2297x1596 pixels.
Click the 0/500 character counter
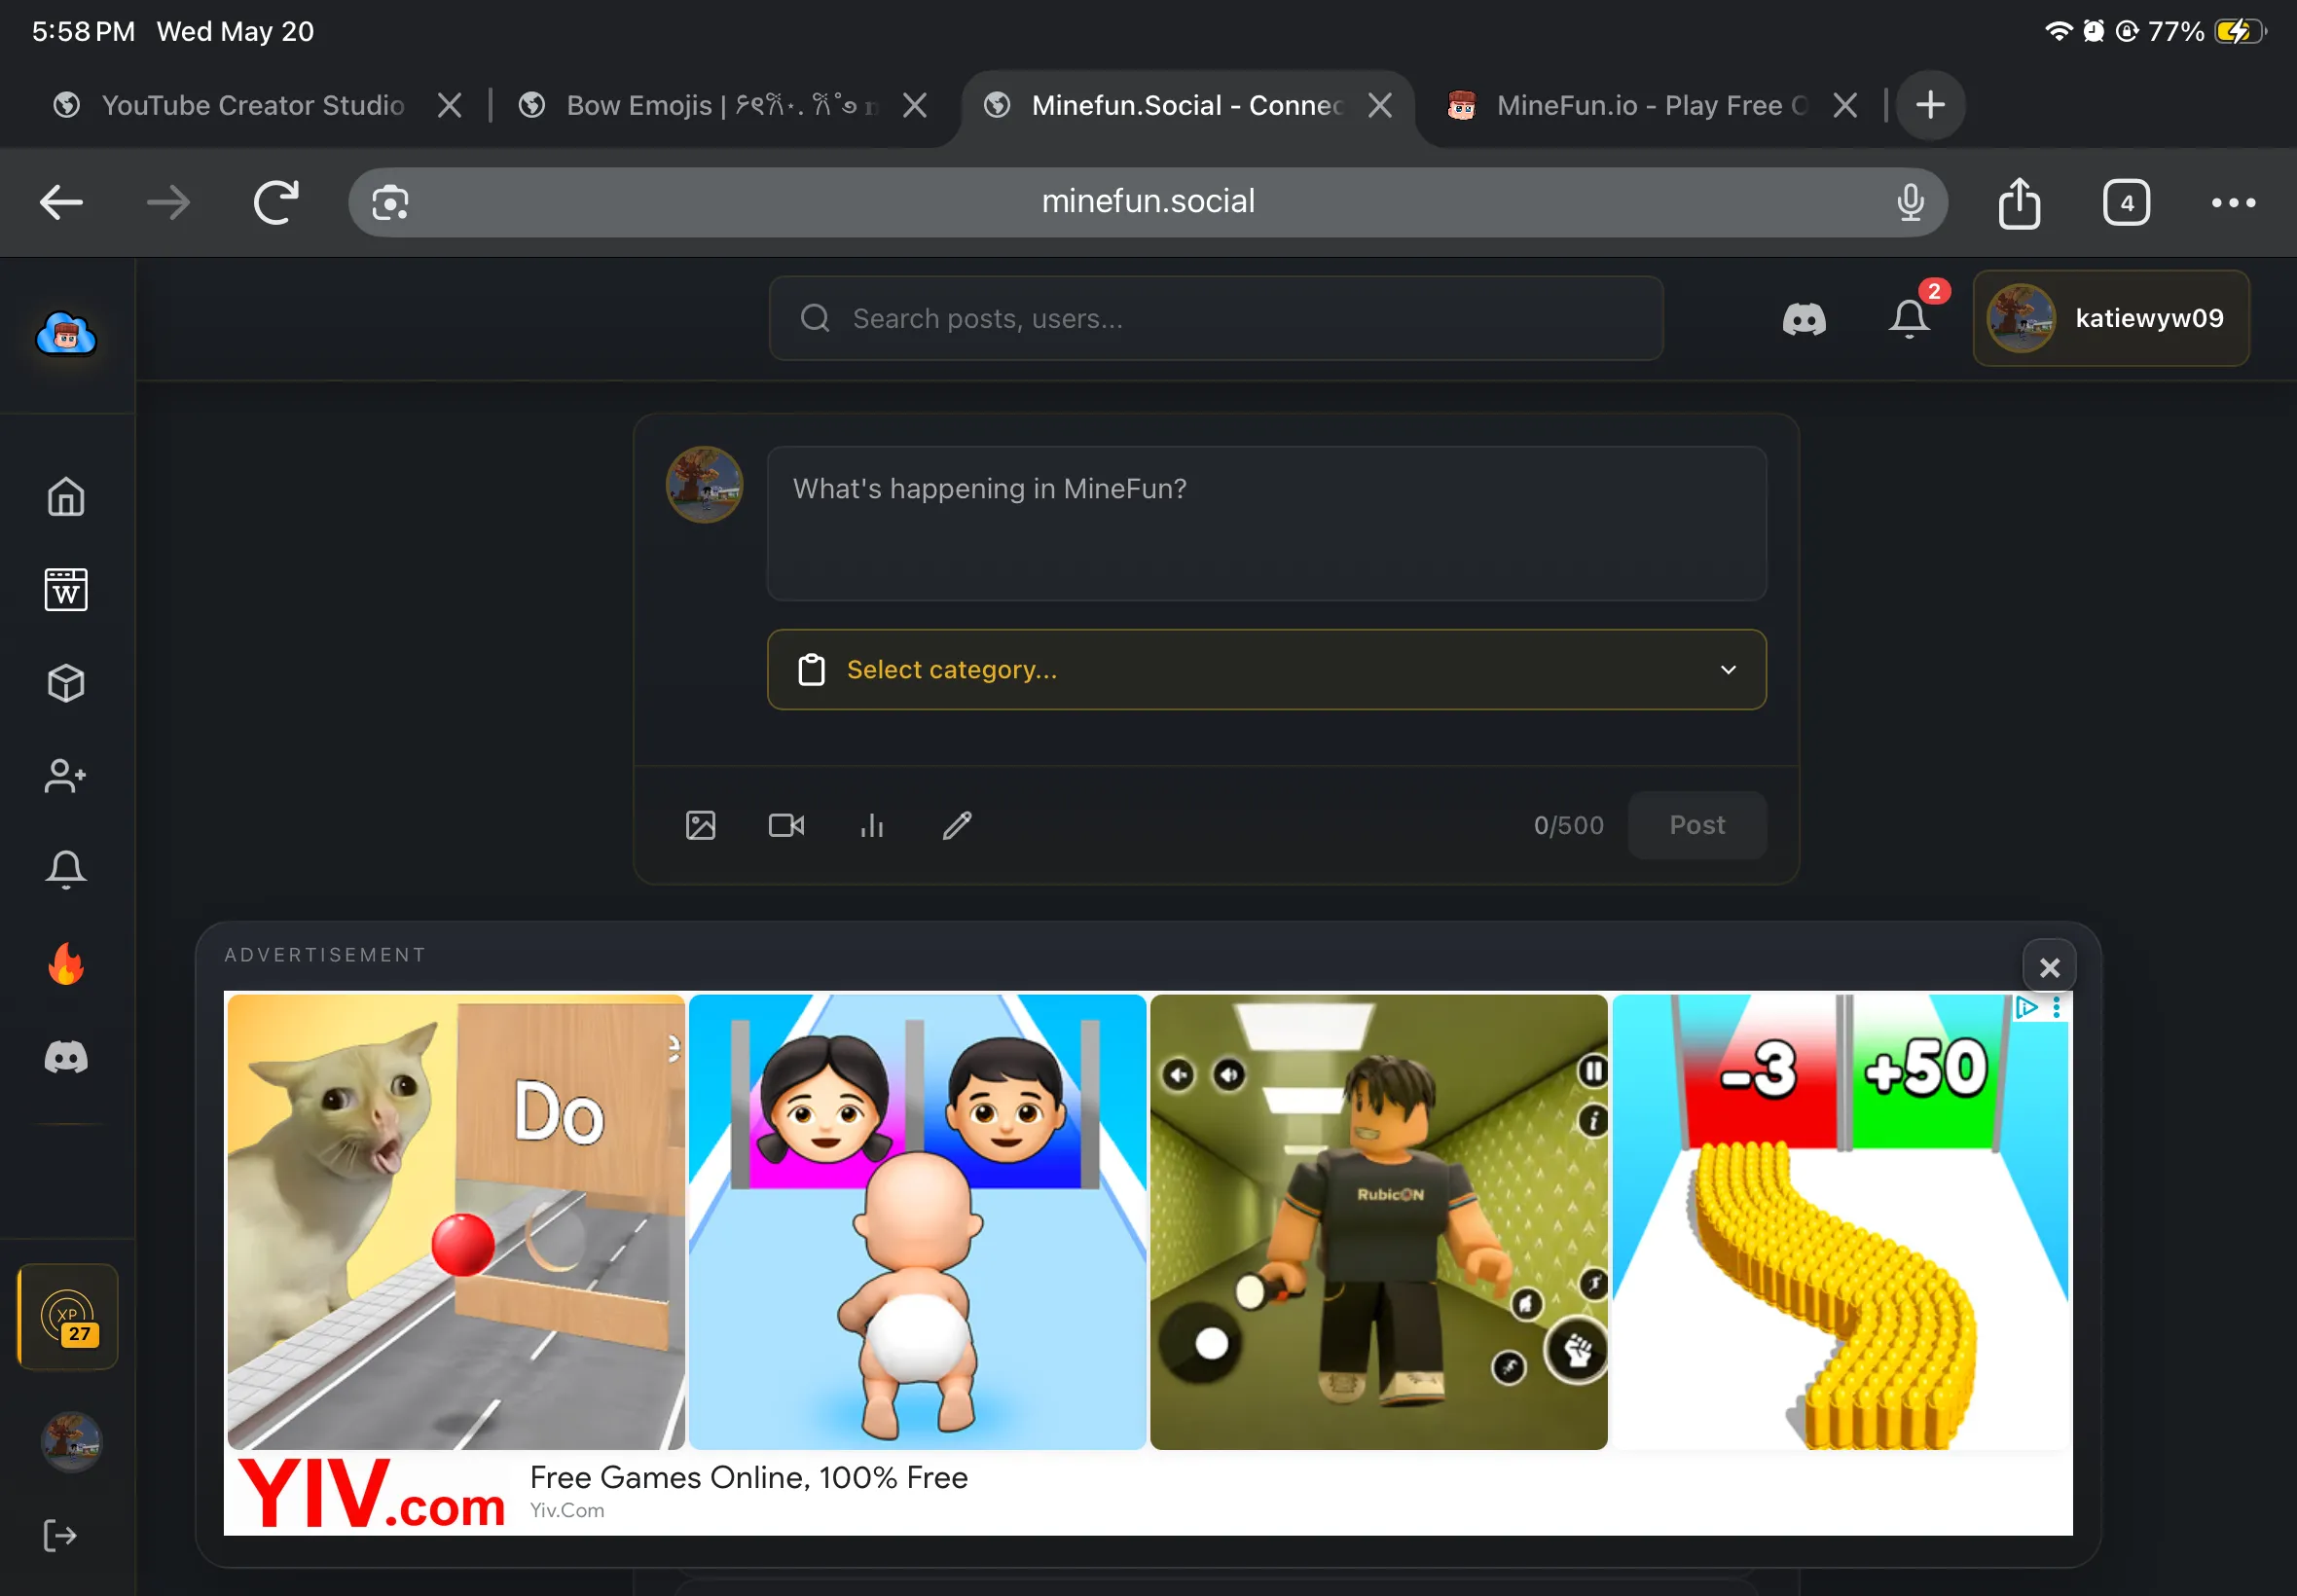[x=1568, y=825]
